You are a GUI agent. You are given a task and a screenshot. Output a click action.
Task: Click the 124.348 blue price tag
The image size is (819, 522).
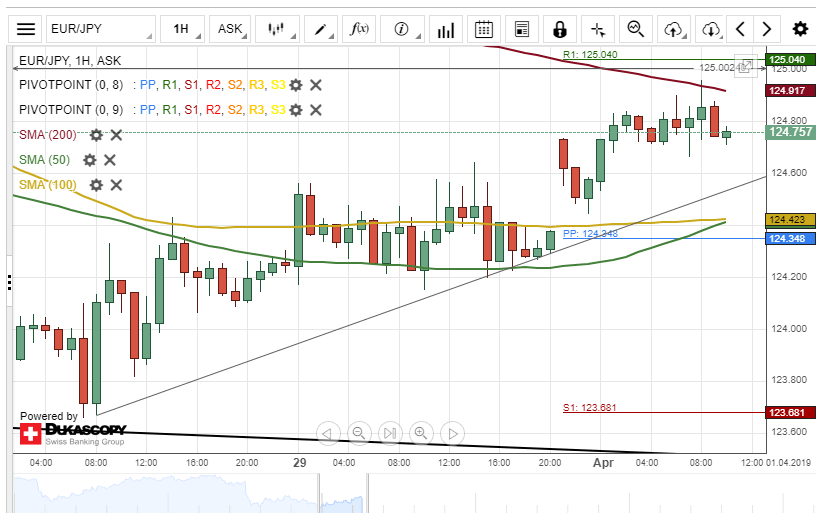click(790, 239)
